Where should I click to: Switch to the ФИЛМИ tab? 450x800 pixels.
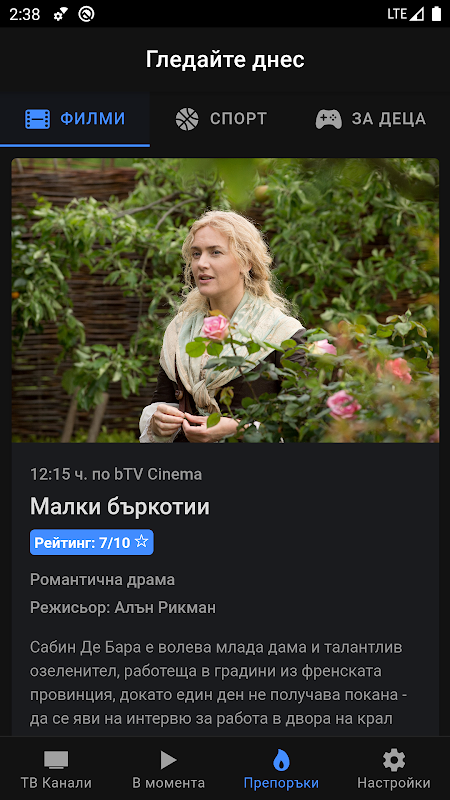[75, 119]
